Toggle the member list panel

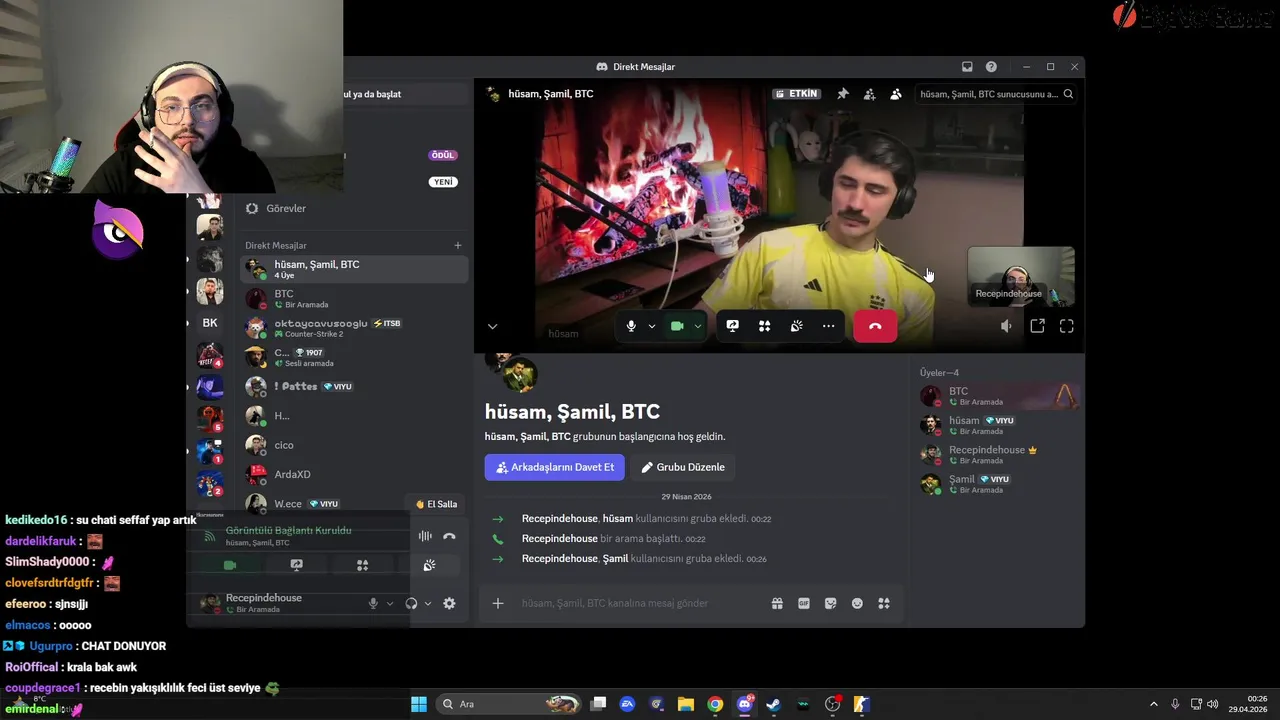pos(896,94)
